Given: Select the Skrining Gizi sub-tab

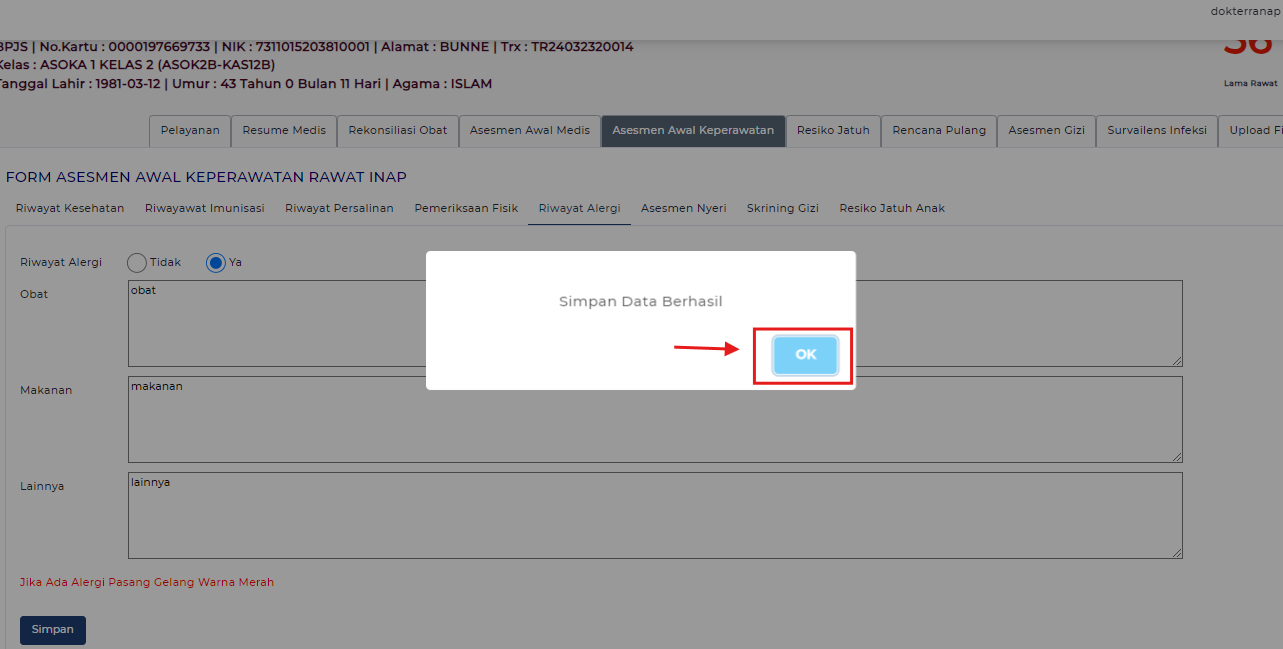Looking at the screenshot, I should (x=782, y=208).
